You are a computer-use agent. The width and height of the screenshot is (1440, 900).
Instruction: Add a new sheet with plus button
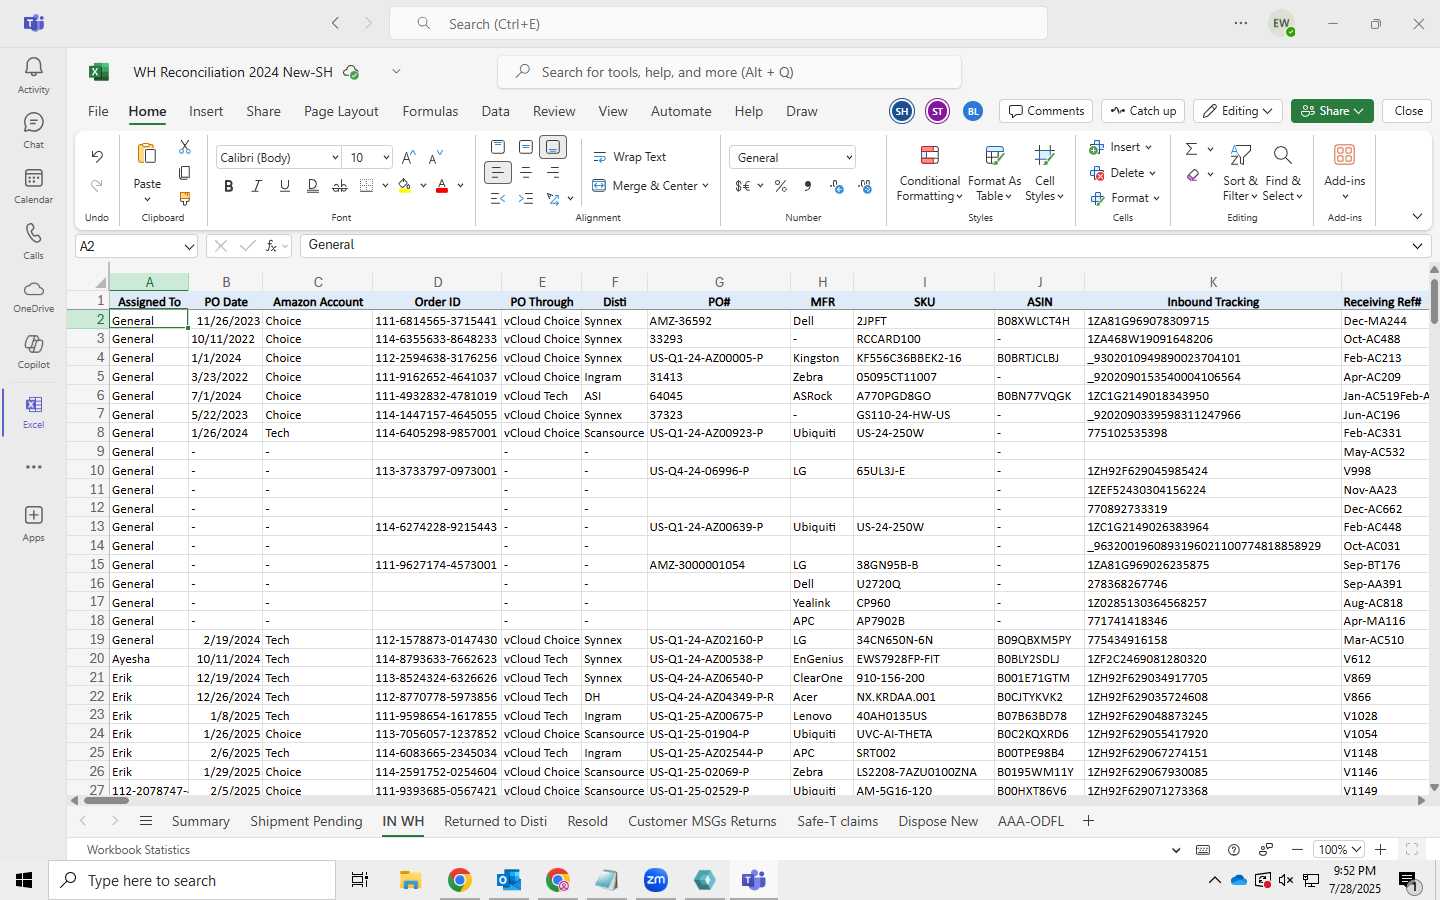pos(1088,821)
